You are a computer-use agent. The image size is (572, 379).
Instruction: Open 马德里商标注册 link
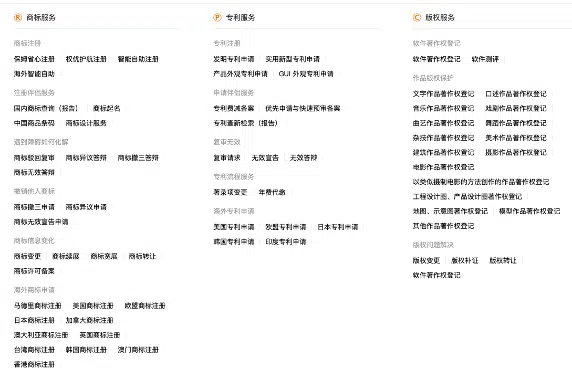[38, 305]
